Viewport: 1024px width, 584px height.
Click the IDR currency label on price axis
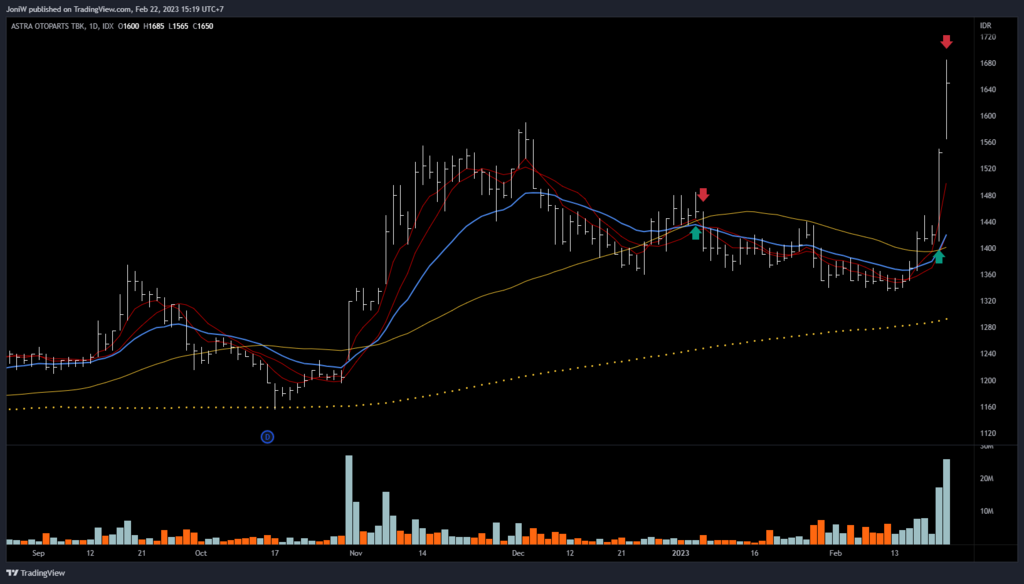[x=985, y=23]
